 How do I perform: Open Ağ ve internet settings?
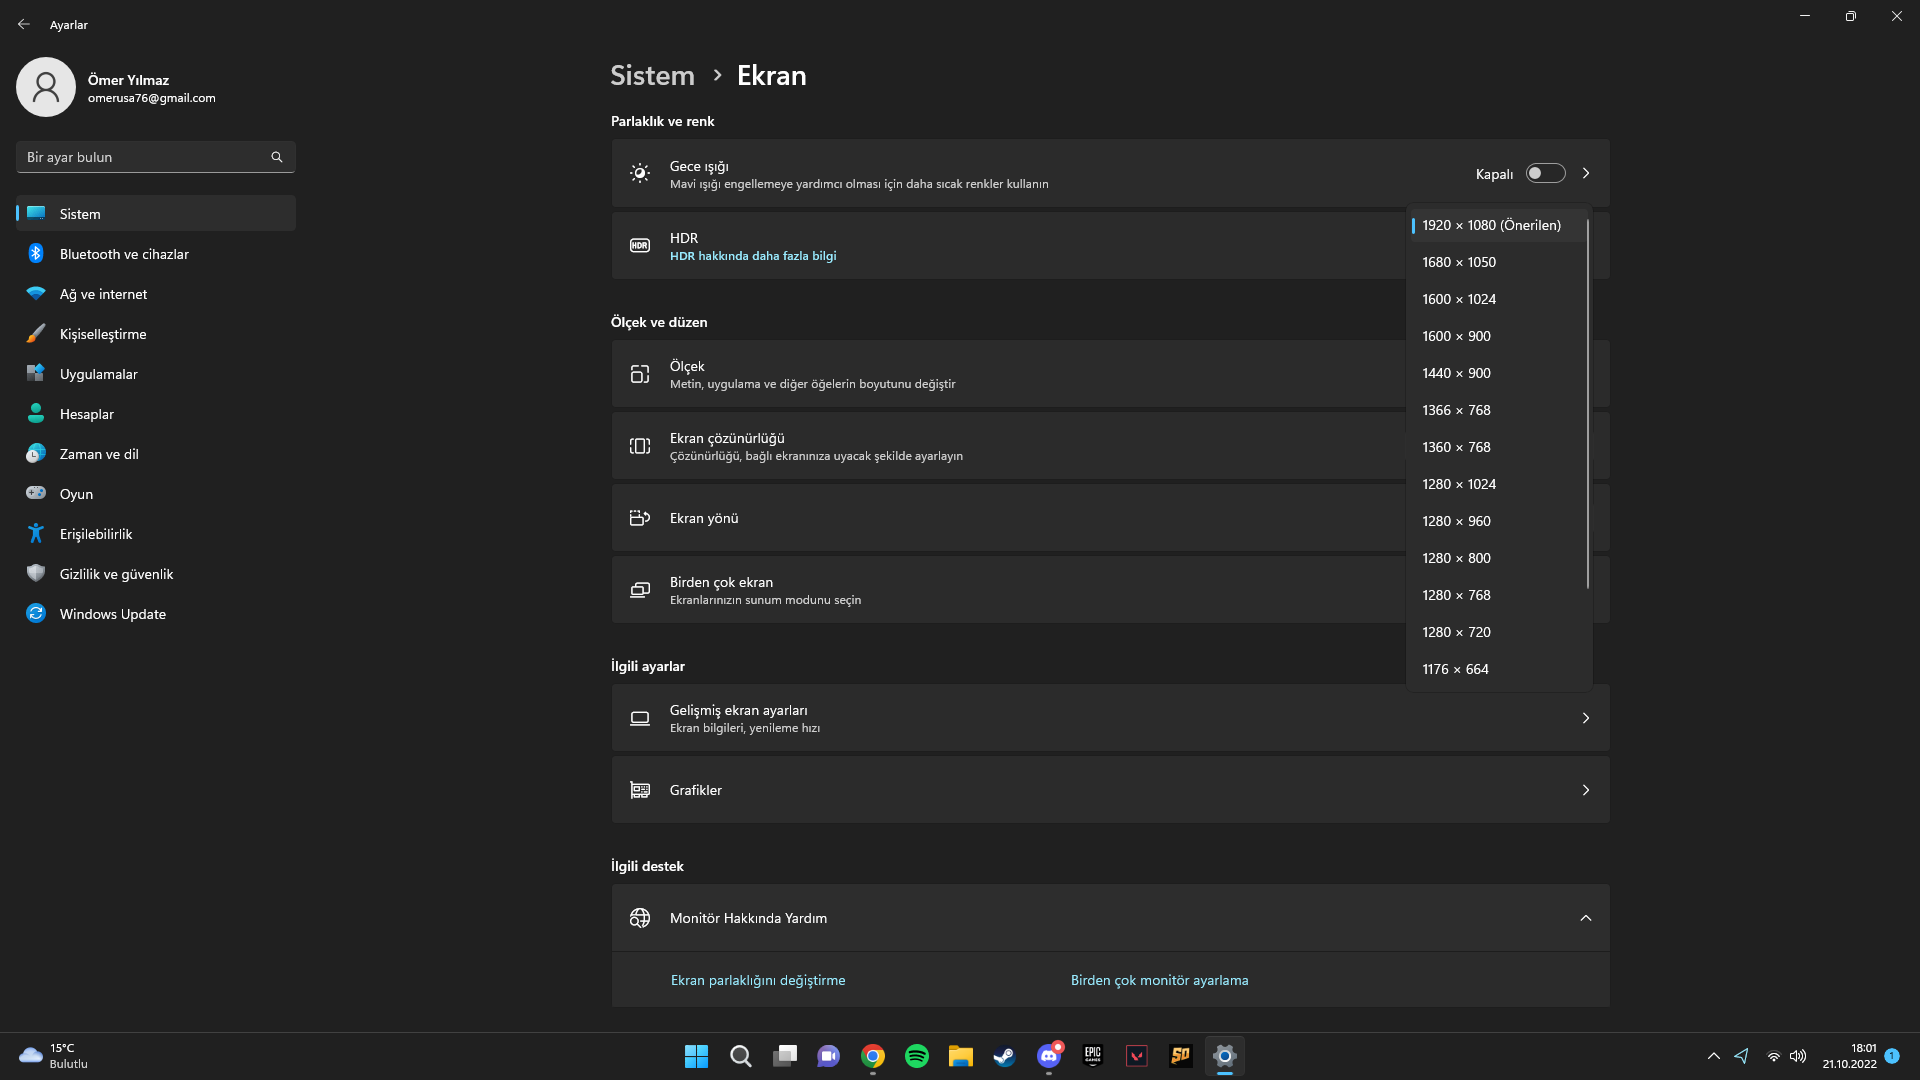pos(103,294)
